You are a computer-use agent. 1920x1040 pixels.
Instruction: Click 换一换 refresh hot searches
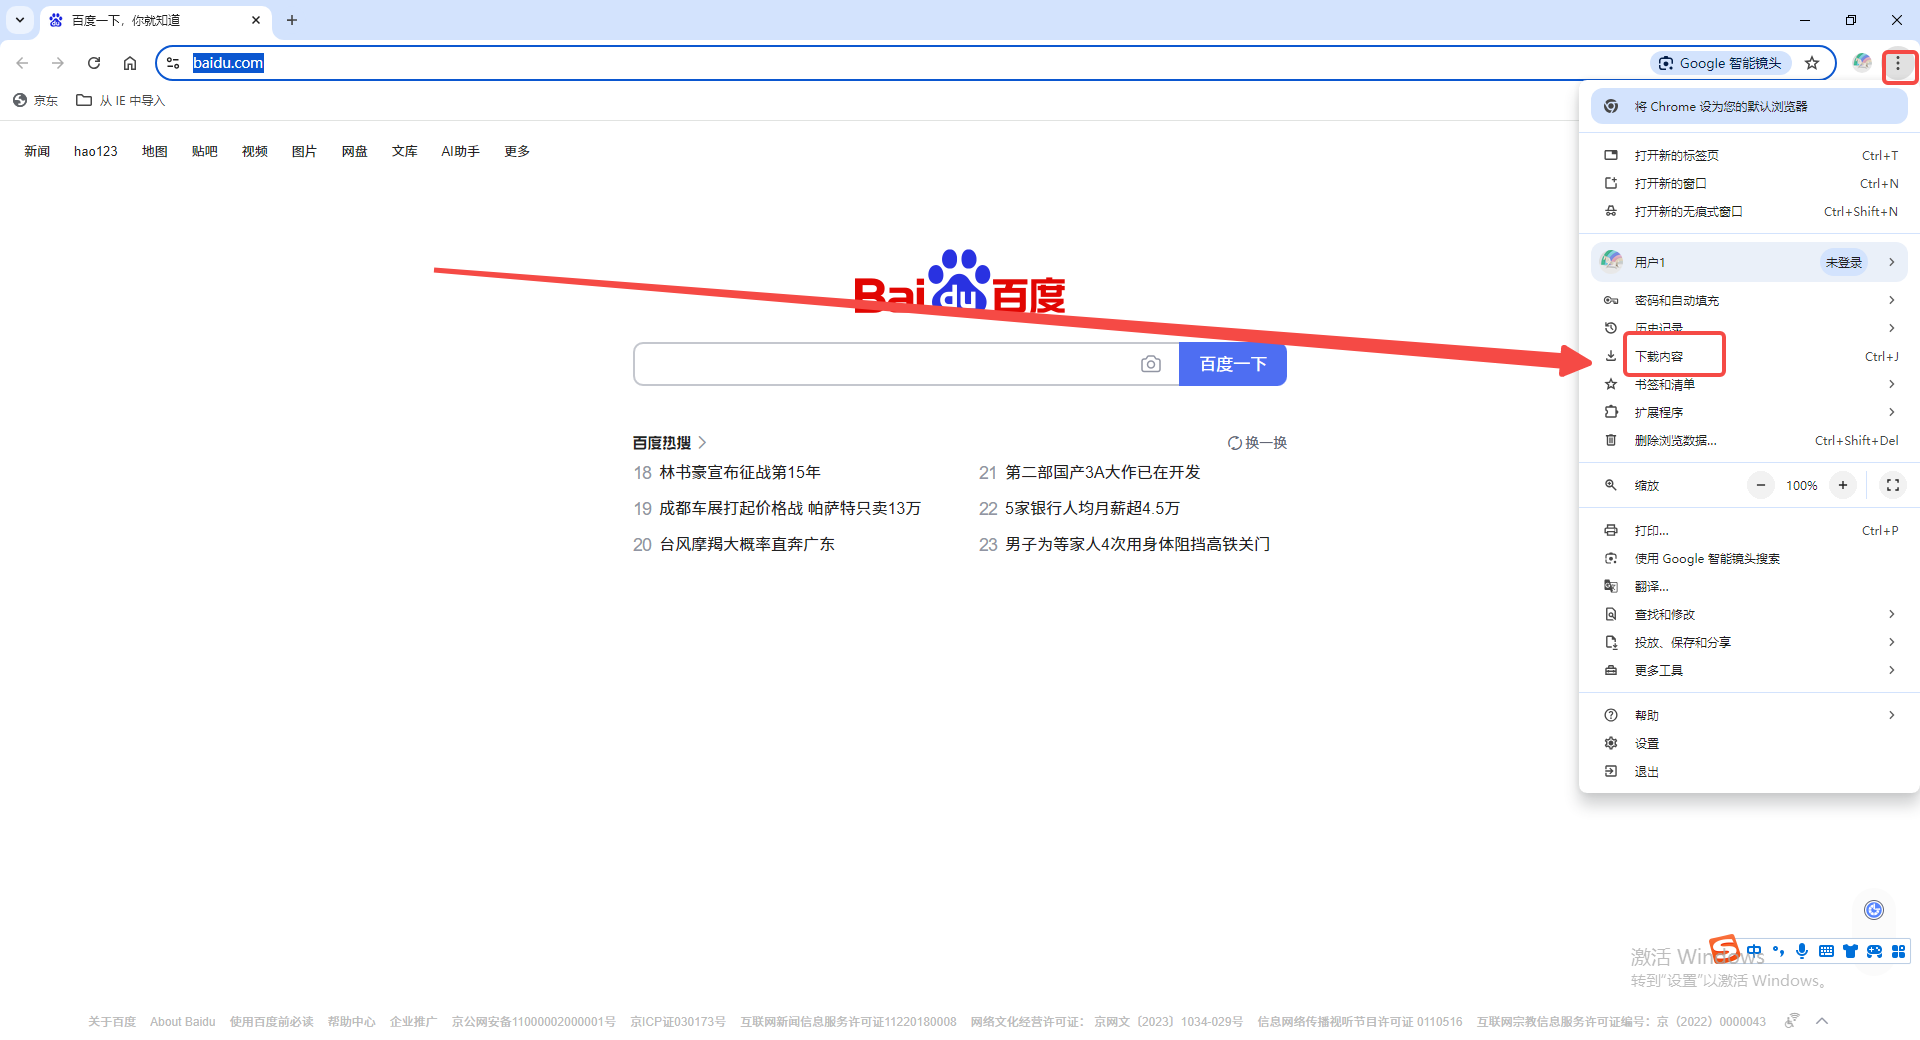(1257, 442)
